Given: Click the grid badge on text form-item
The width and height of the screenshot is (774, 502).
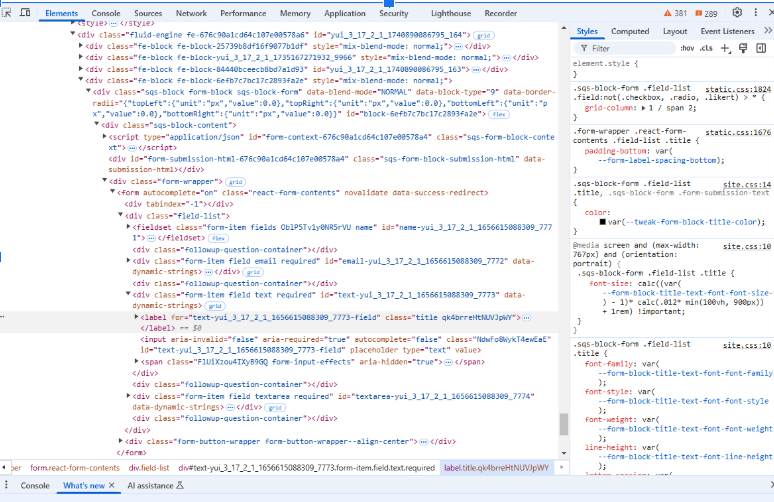Looking at the screenshot, I should click(215, 306).
